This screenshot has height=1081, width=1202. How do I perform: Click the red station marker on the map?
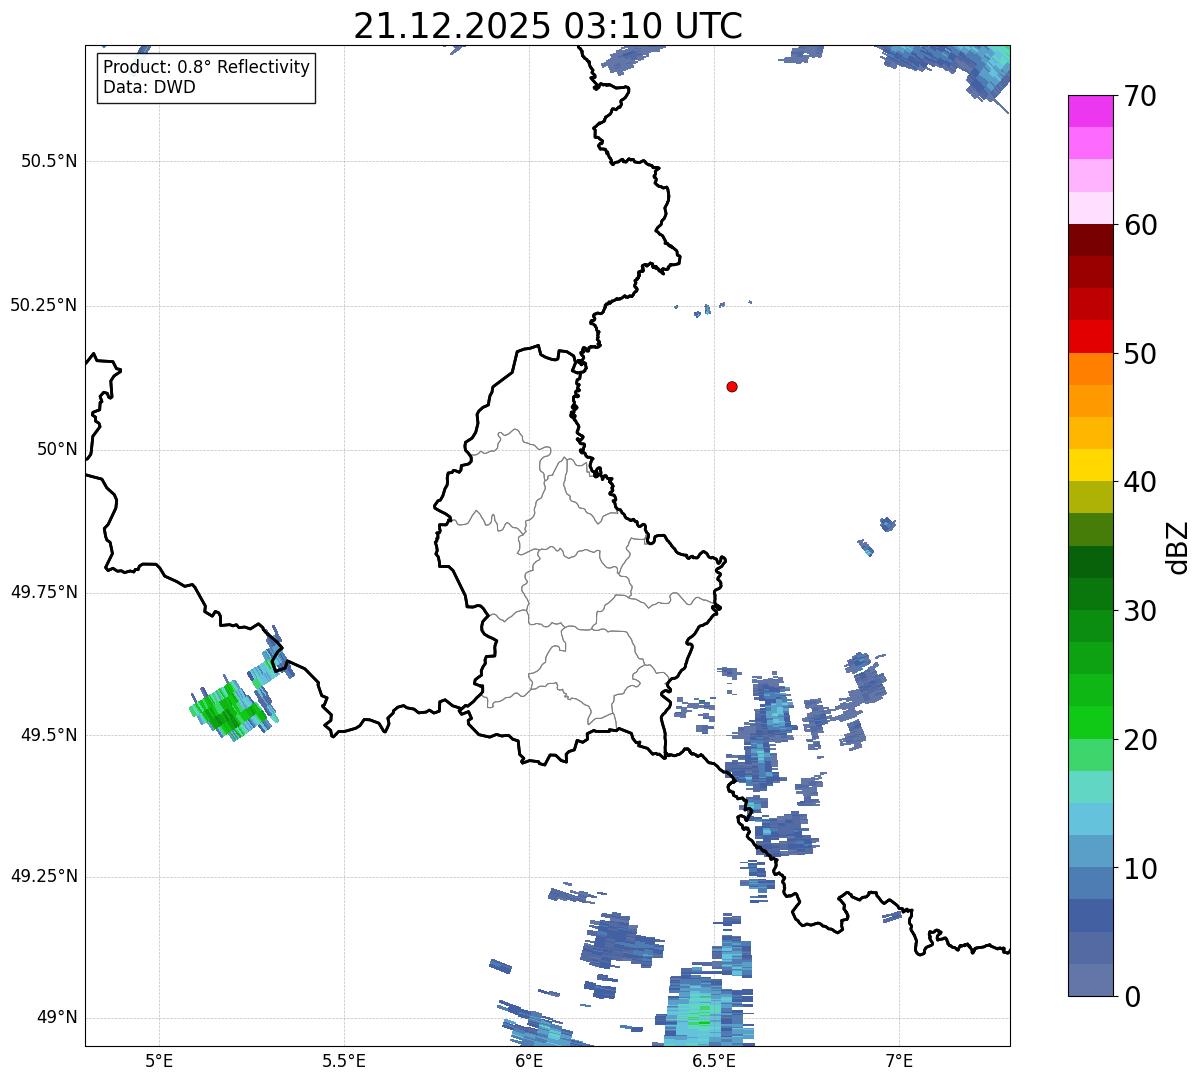(x=732, y=386)
